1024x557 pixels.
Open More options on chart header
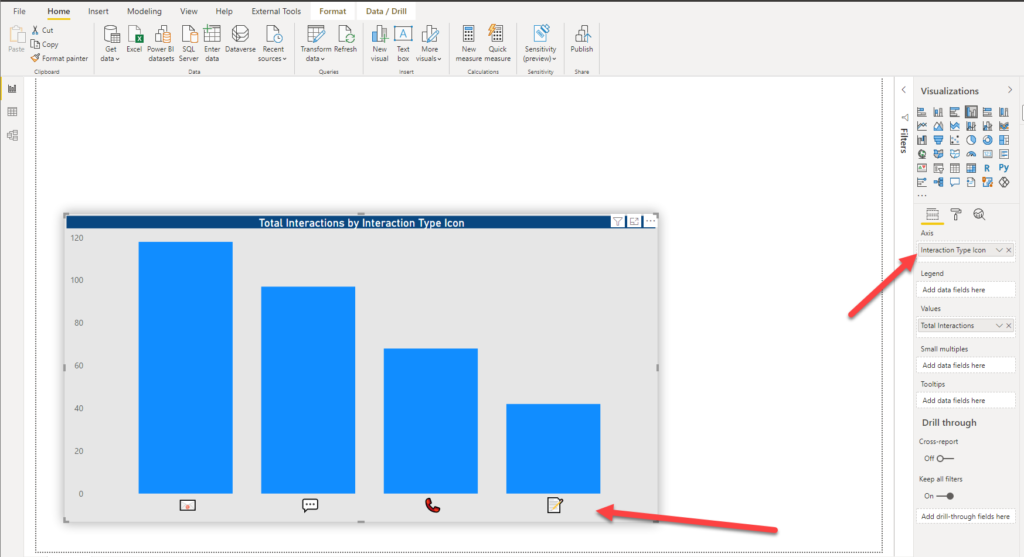(x=650, y=222)
